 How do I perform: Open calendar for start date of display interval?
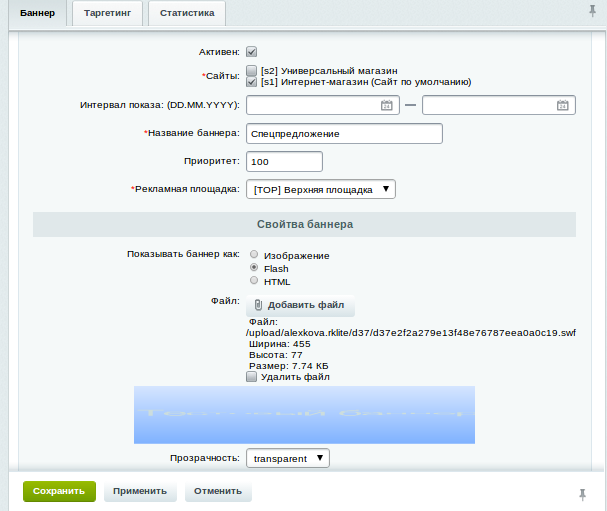(386, 105)
